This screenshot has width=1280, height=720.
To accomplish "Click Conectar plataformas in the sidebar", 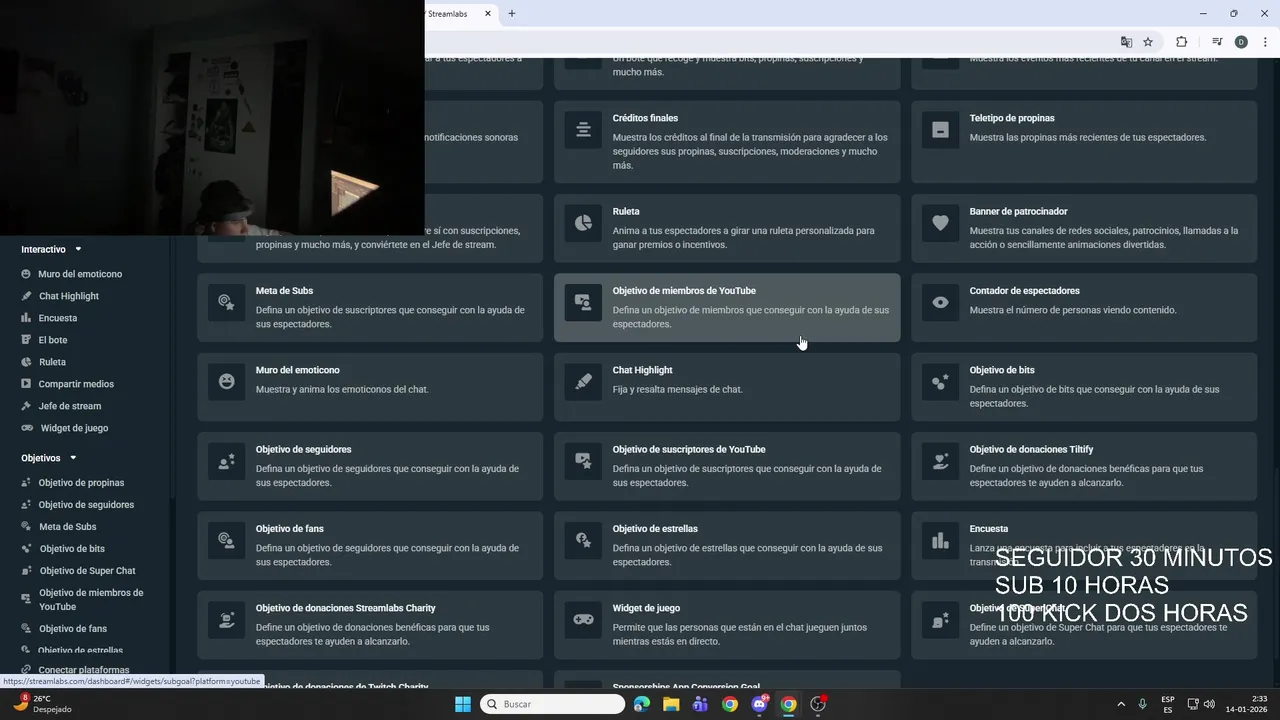I will (x=76, y=670).
